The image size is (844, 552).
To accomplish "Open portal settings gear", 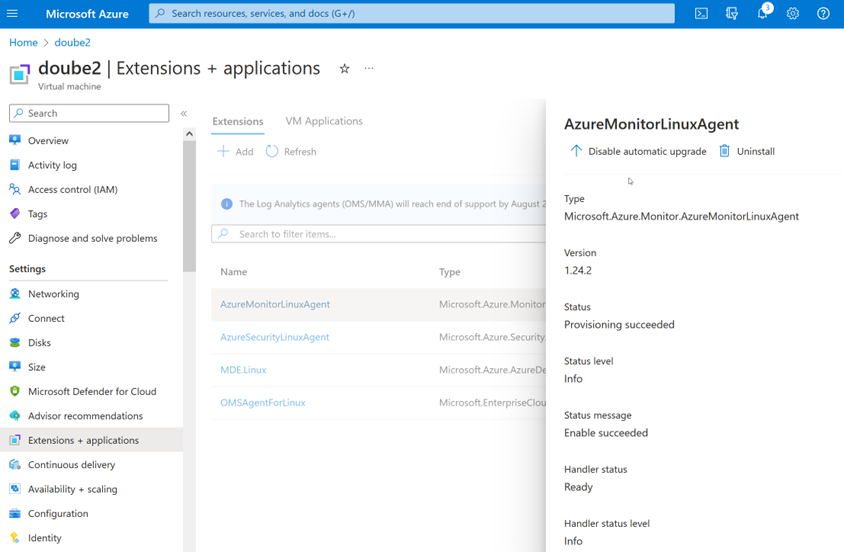I will 793,13.
